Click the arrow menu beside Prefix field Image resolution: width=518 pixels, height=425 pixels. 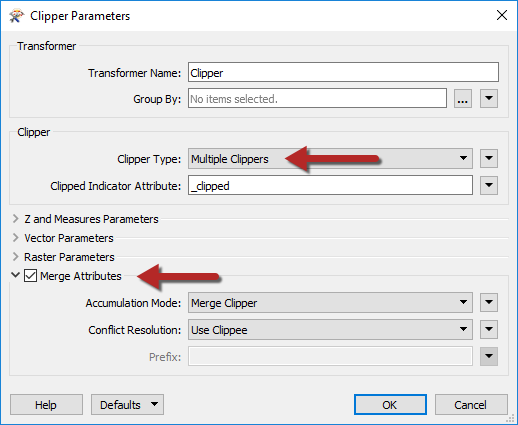(x=489, y=357)
